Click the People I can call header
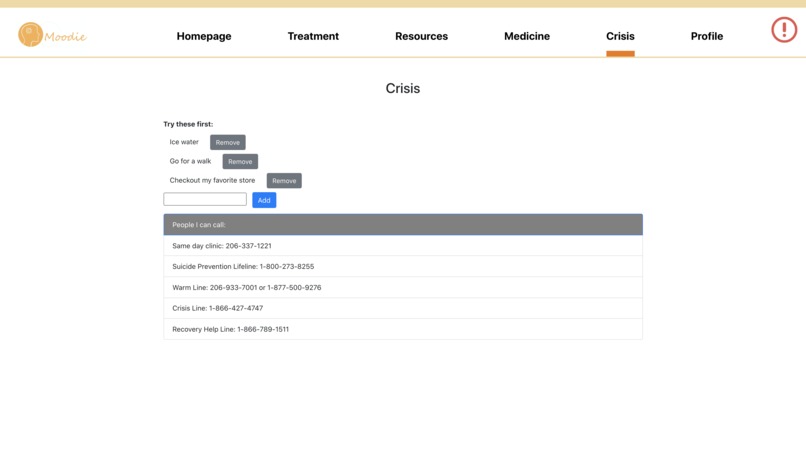Image resolution: width=806 pixels, height=450 pixels. (x=403, y=225)
